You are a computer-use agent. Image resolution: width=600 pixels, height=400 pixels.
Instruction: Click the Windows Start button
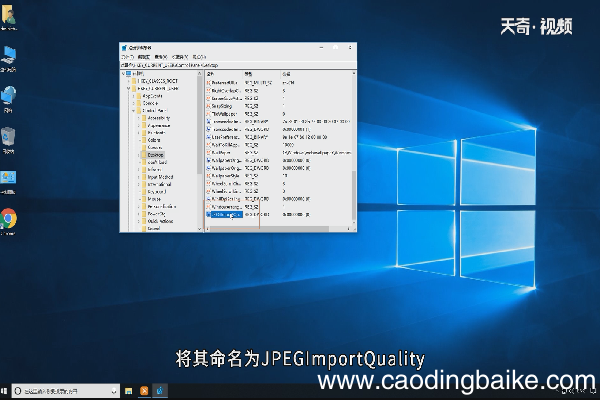pos(4,391)
